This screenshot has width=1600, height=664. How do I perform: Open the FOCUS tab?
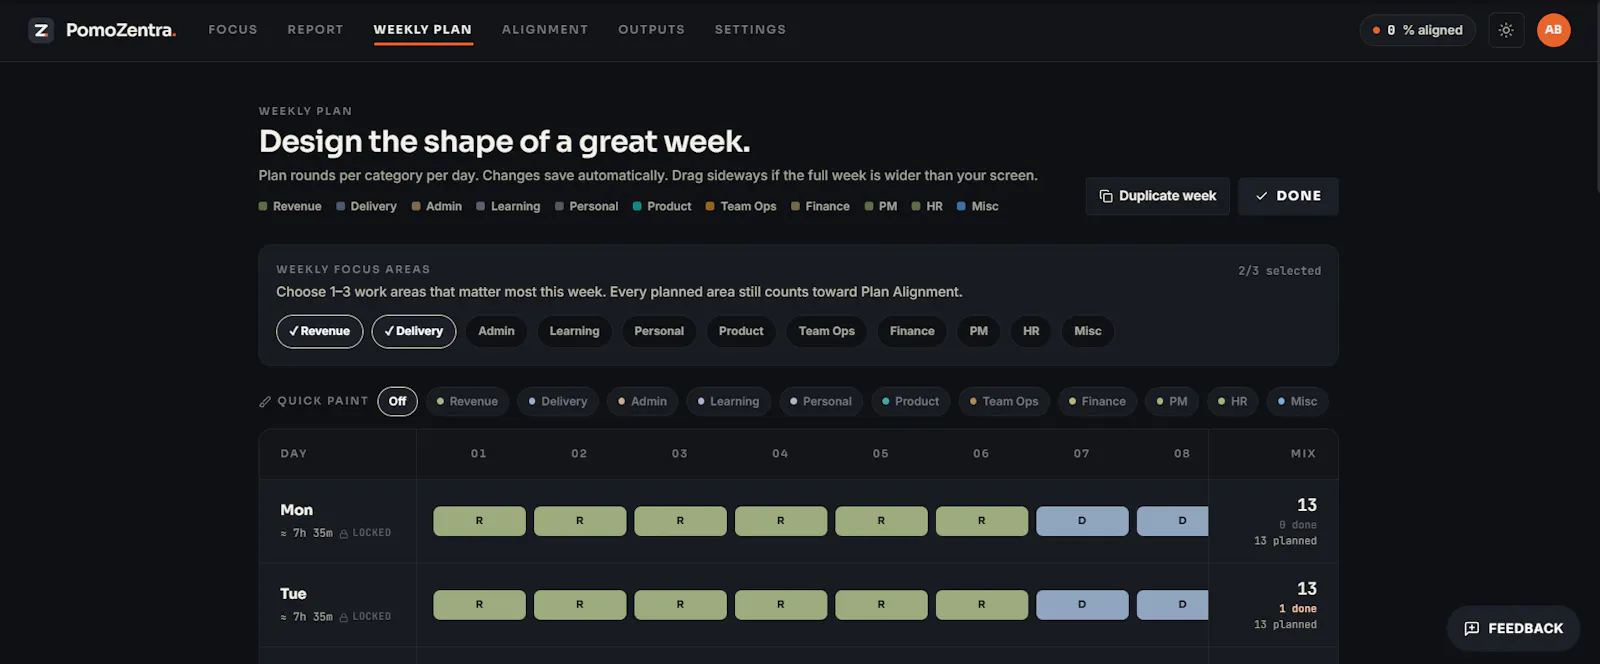233,30
